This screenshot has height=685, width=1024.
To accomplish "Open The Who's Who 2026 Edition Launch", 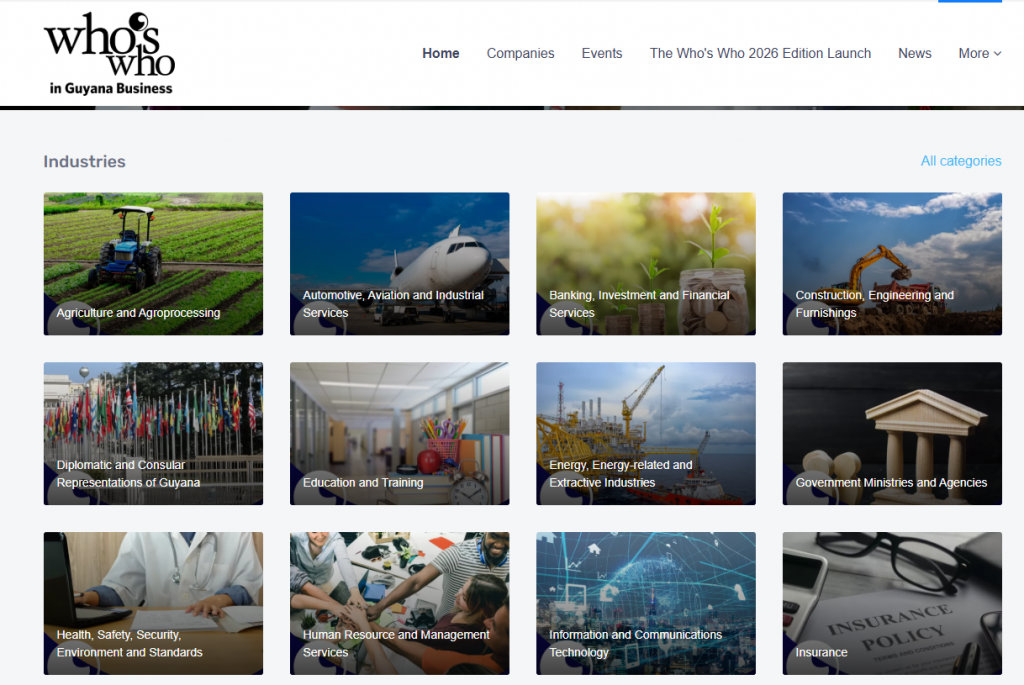I will 760,54.
